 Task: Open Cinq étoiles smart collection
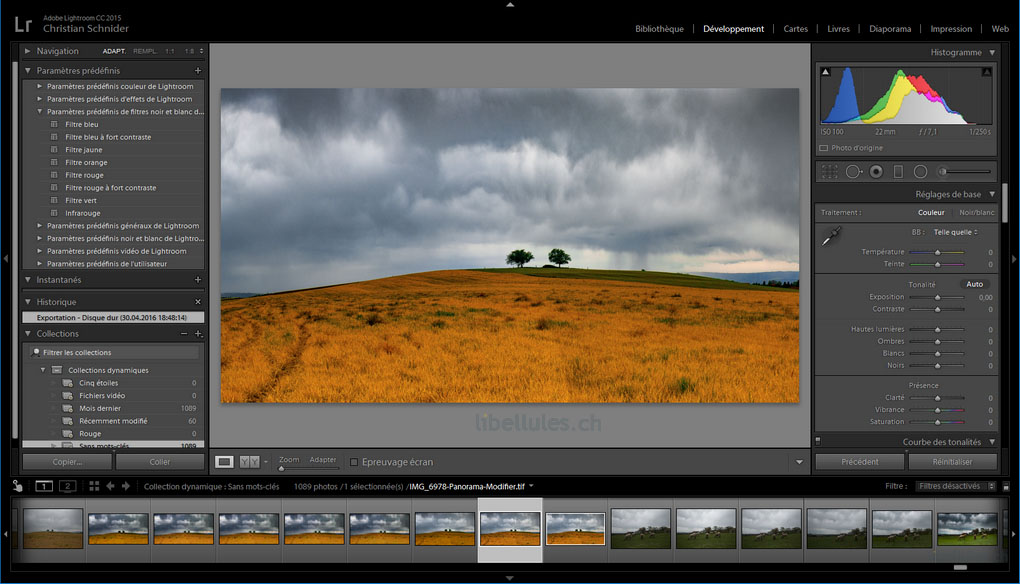click(98, 383)
